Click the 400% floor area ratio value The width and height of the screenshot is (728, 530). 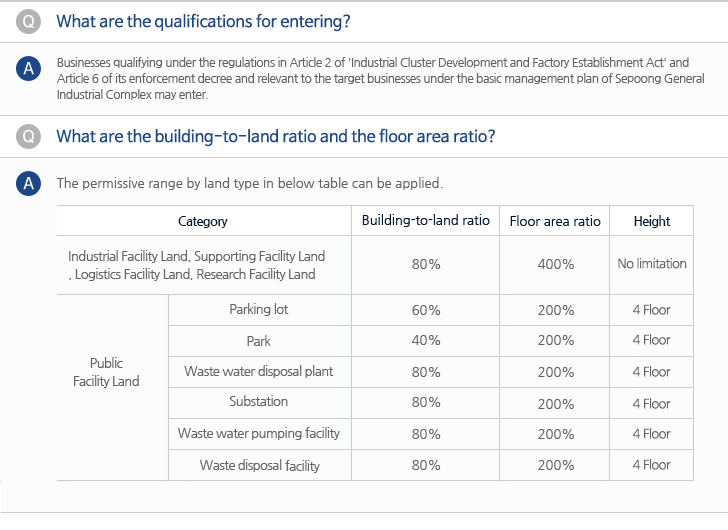(556, 265)
